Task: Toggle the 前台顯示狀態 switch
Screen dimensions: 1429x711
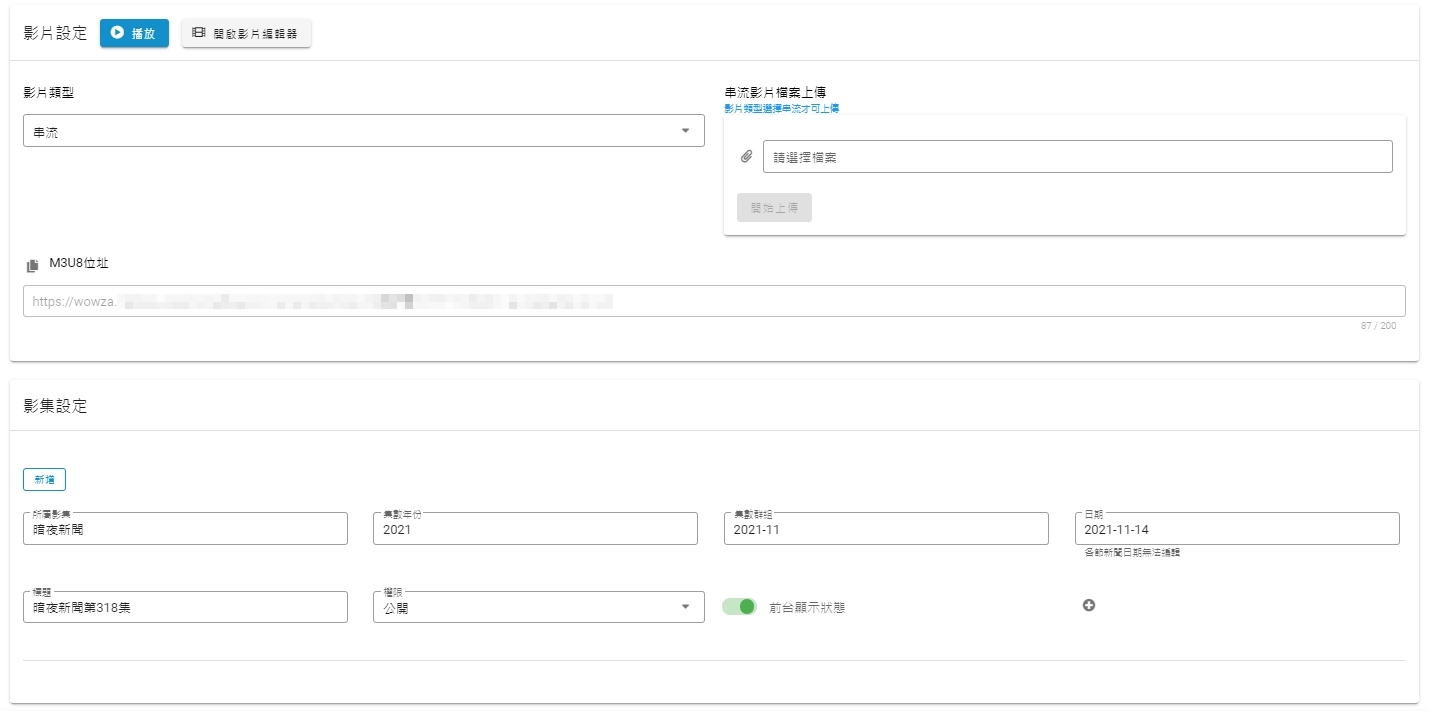Action: tap(740, 607)
